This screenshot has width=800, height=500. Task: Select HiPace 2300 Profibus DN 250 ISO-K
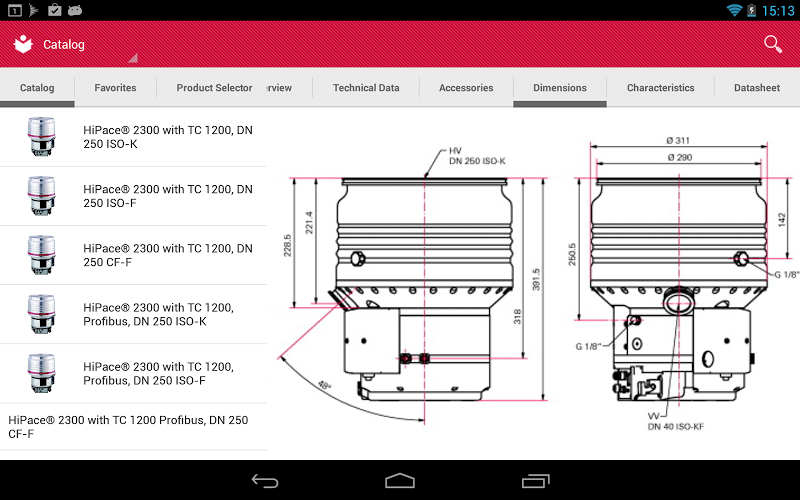133,314
